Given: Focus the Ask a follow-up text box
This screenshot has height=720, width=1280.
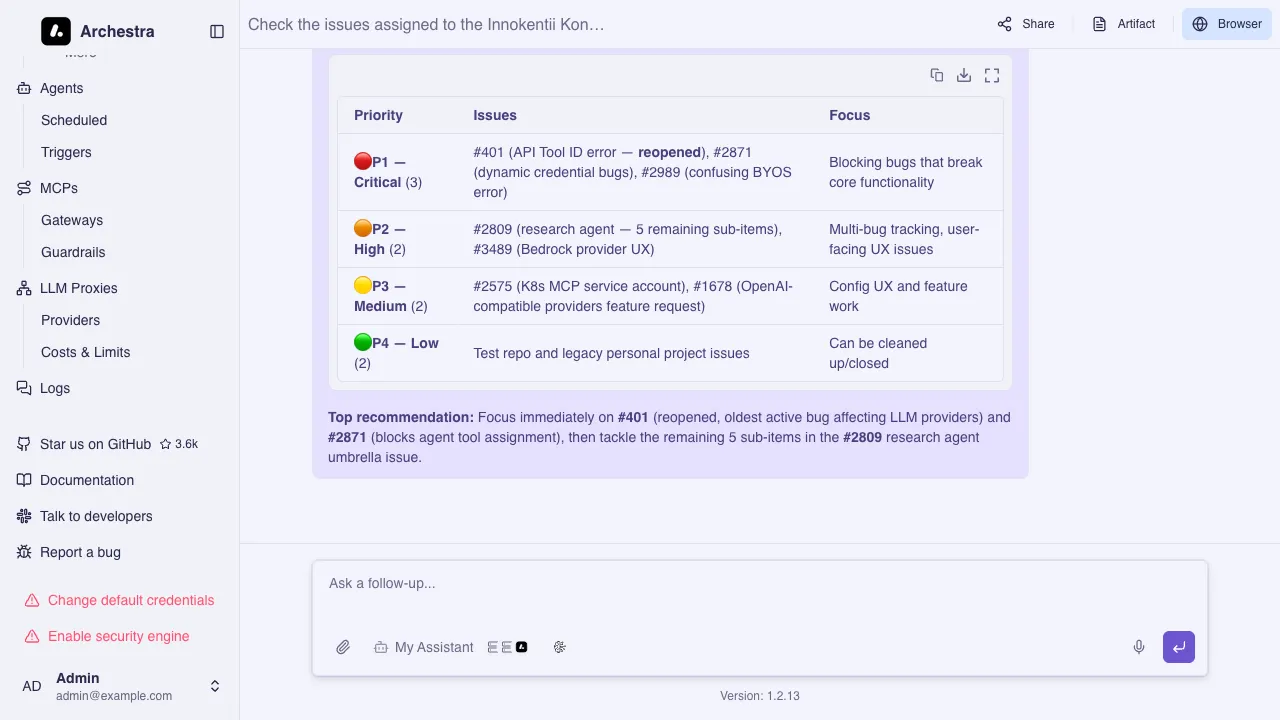Looking at the screenshot, I should (x=760, y=583).
